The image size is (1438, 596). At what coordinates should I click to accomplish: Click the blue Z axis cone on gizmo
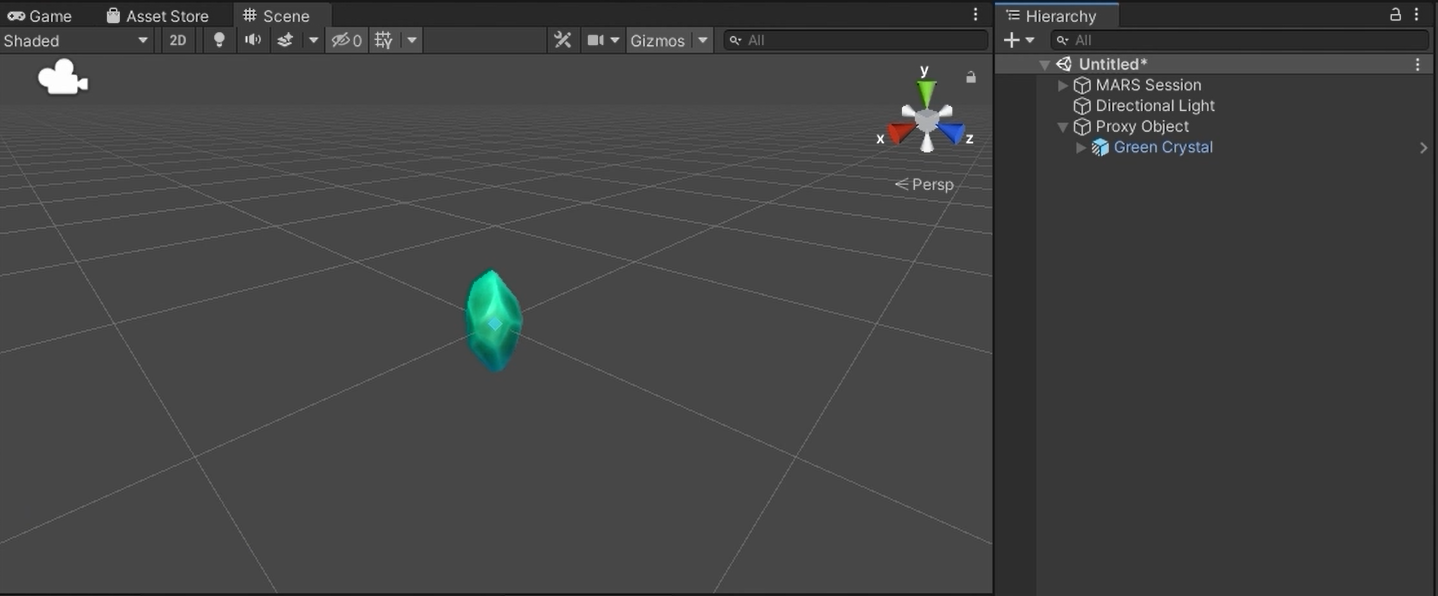(x=952, y=132)
